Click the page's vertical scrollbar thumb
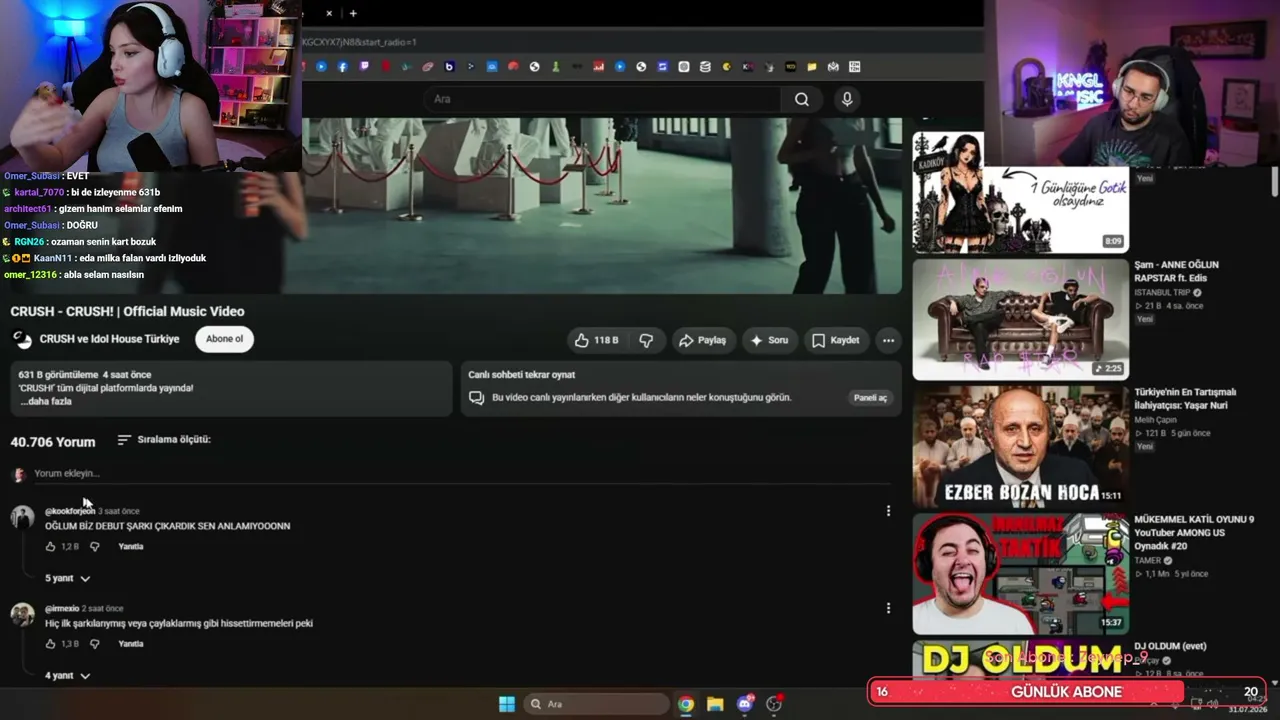Viewport: 1280px width, 720px height. point(1275,182)
